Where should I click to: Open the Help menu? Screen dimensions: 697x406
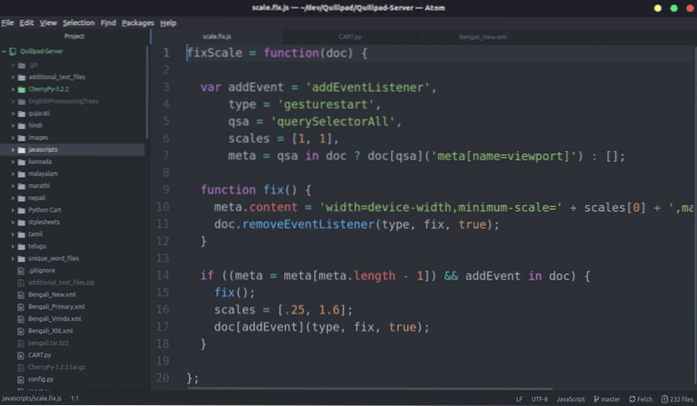(x=168, y=23)
